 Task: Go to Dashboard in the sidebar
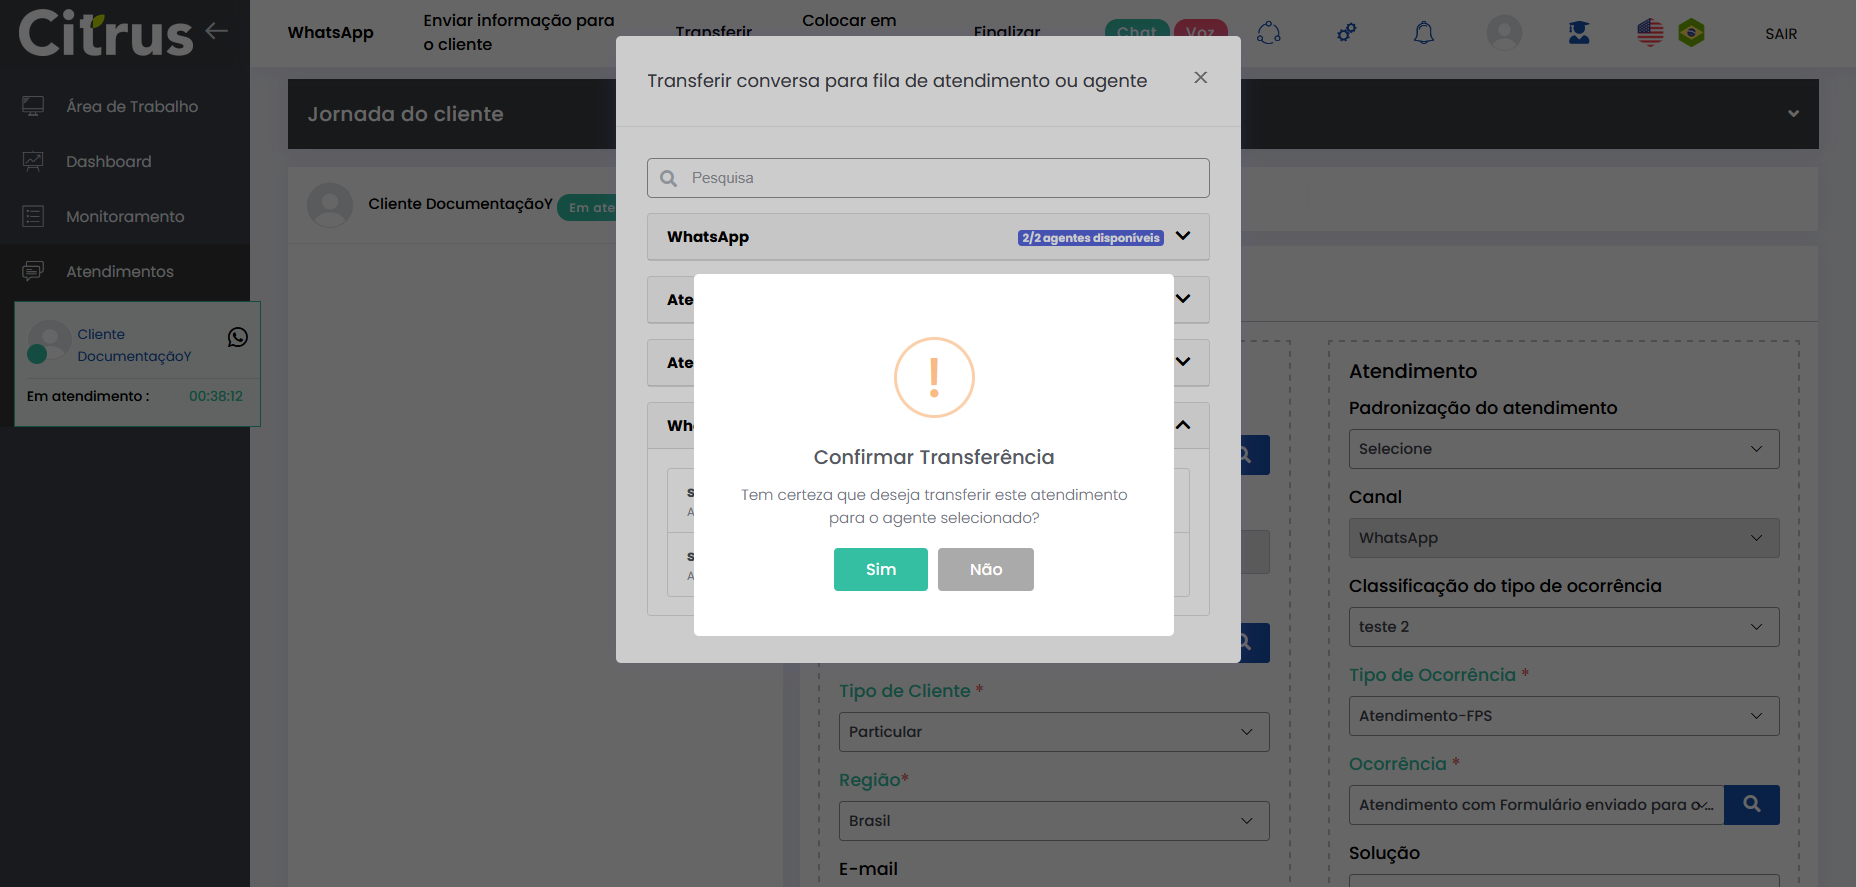pos(108,161)
